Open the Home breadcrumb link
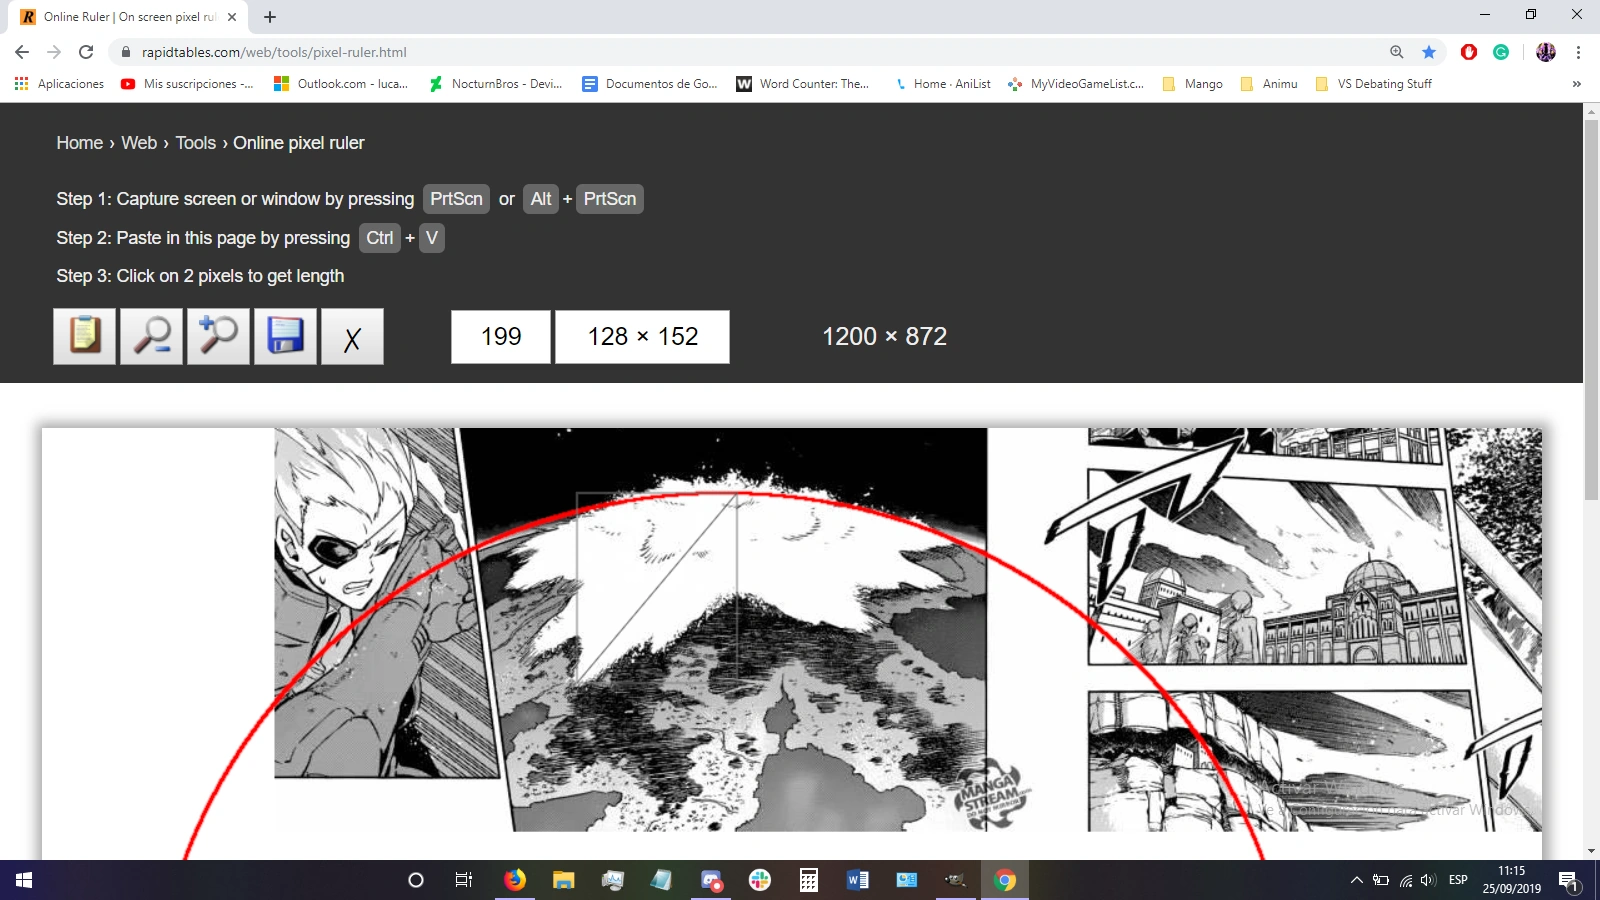The height and width of the screenshot is (900, 1600). pyautogui.click(x=80, y=143)
